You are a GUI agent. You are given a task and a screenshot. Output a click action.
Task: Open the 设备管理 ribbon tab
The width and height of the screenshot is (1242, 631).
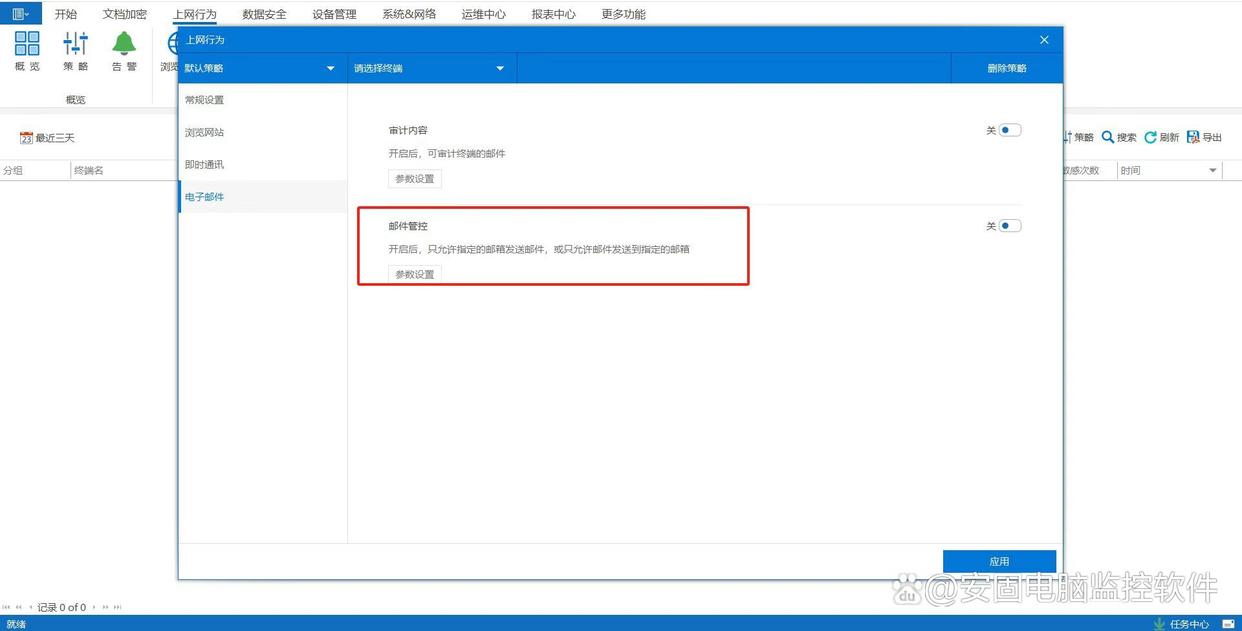pyautogui.click(x=334, y=14)
